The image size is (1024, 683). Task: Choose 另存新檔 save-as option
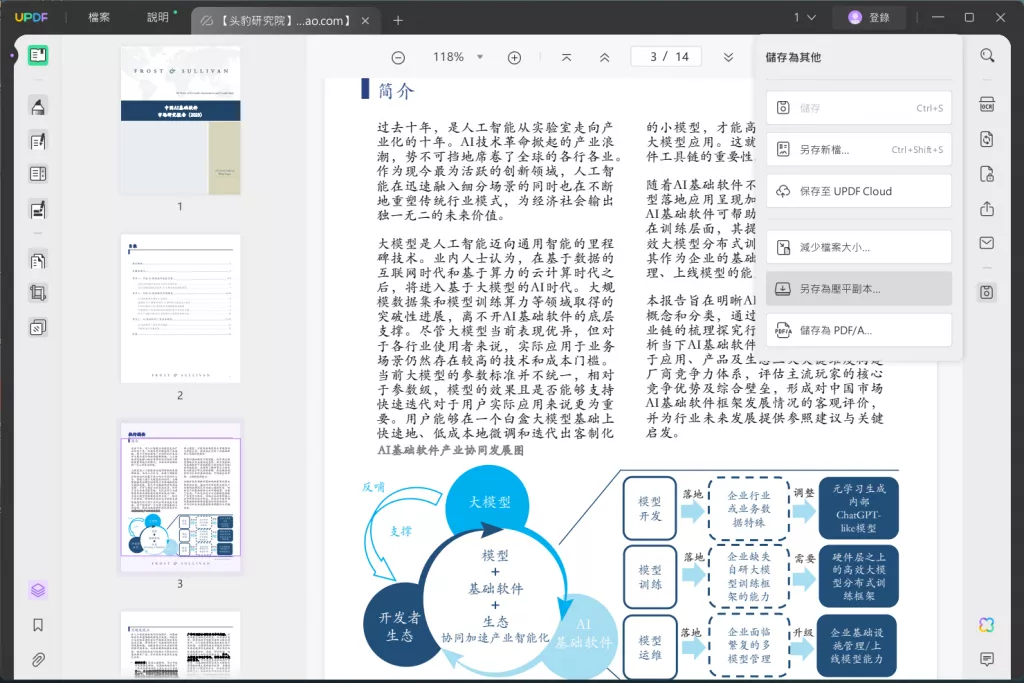tap(858, 150)
